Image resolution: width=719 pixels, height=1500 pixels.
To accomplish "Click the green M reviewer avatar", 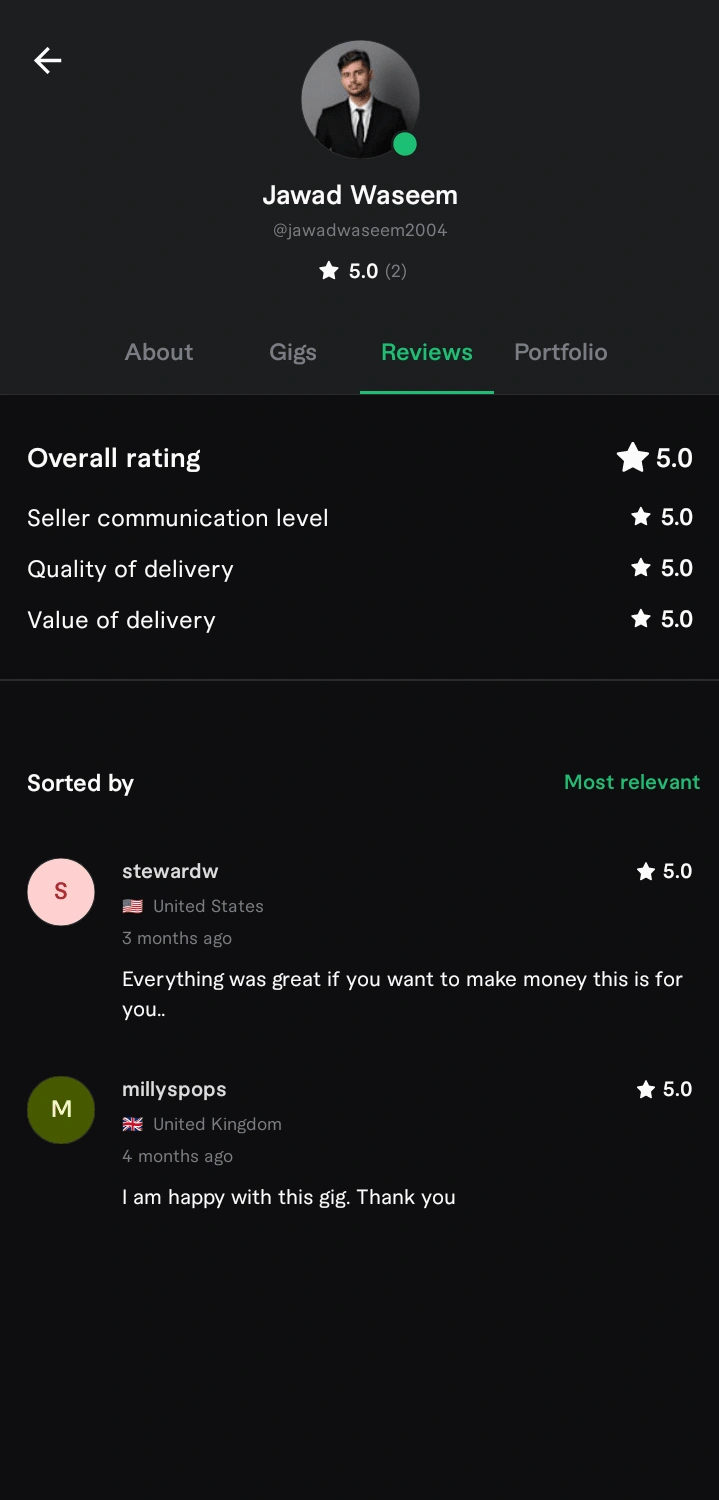I will coord(61,1109).
